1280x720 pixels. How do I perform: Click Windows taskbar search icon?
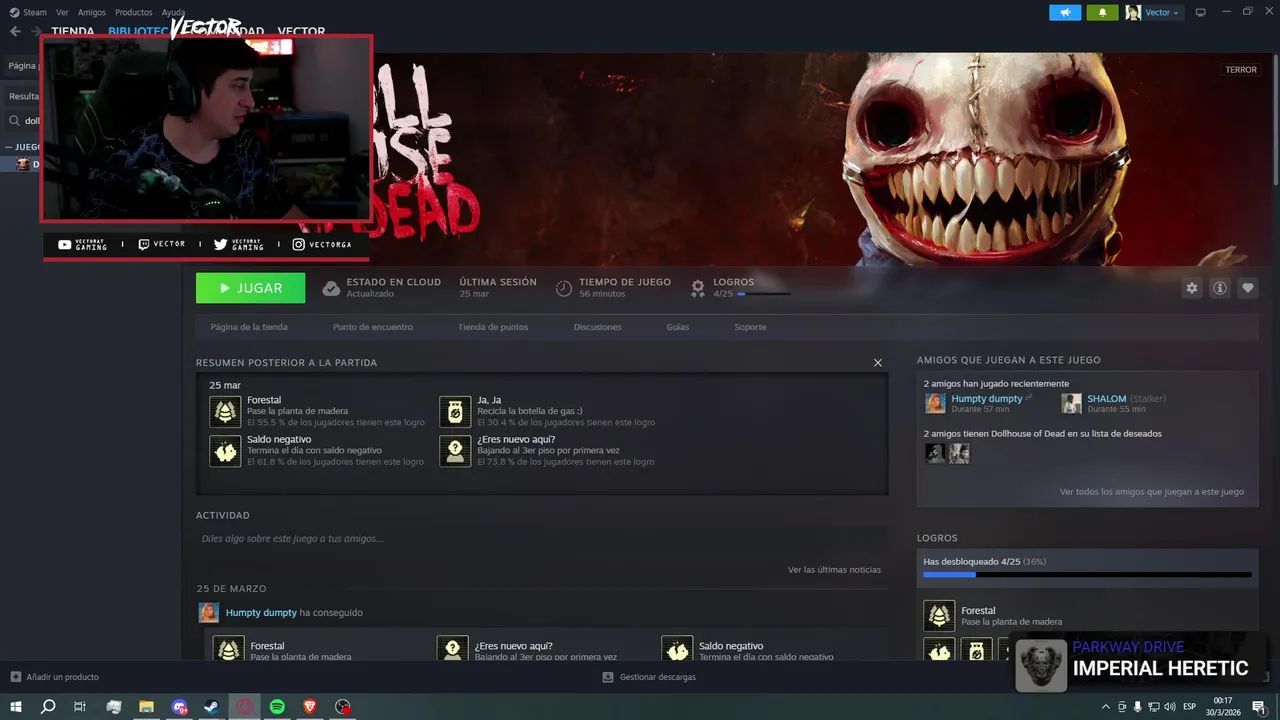(48, 707)
